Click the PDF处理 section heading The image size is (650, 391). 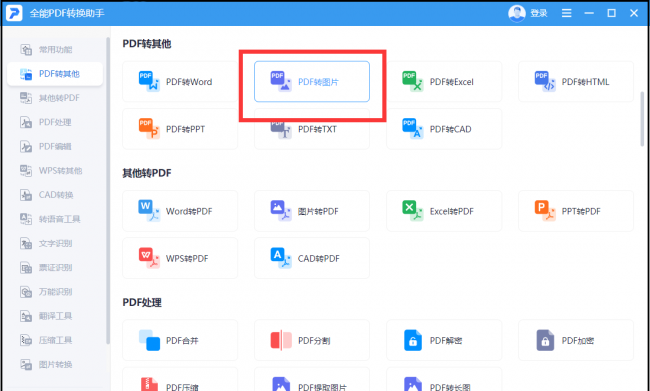tap(142, 302)
